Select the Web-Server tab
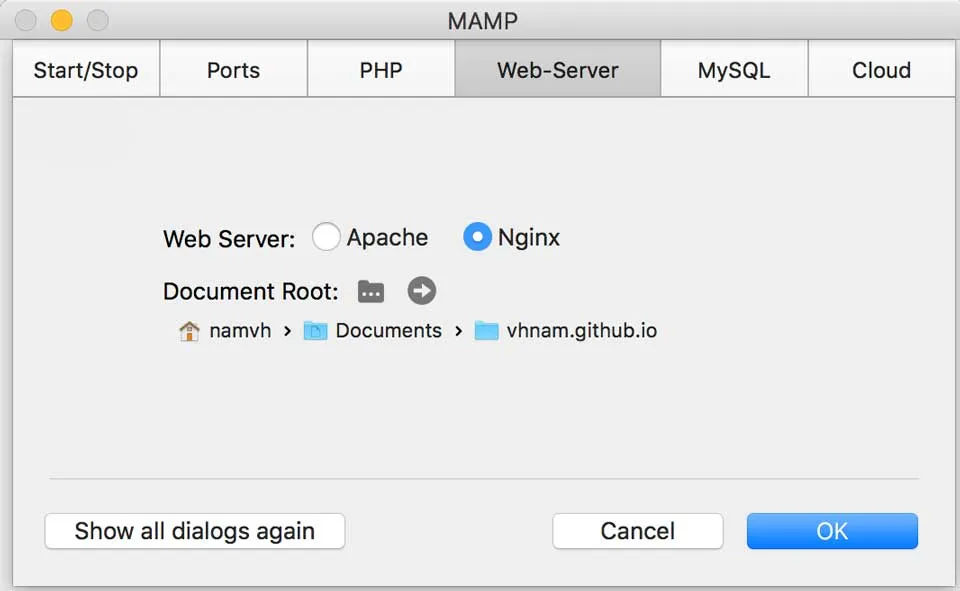The width and height of the screenshot is (960, 591). click(557, 70)
